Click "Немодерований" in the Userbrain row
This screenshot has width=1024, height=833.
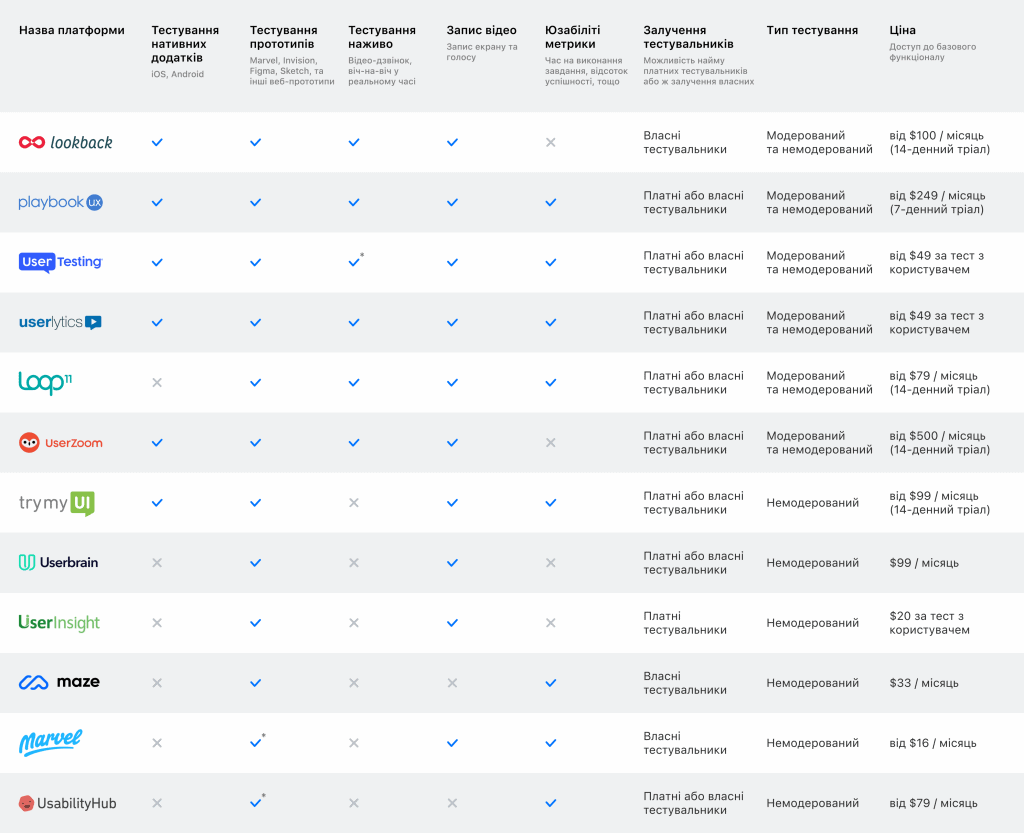click(812, 563)
